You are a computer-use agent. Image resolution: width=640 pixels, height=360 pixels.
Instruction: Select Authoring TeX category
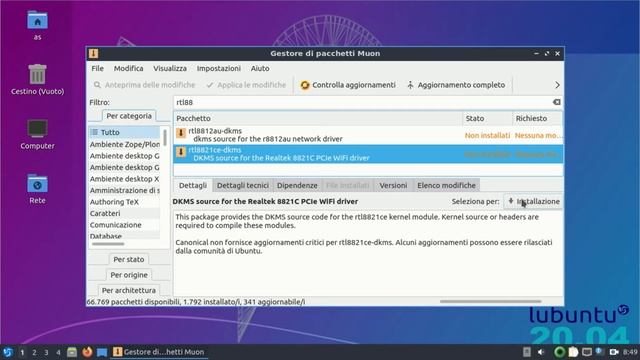tap(124, 202)
